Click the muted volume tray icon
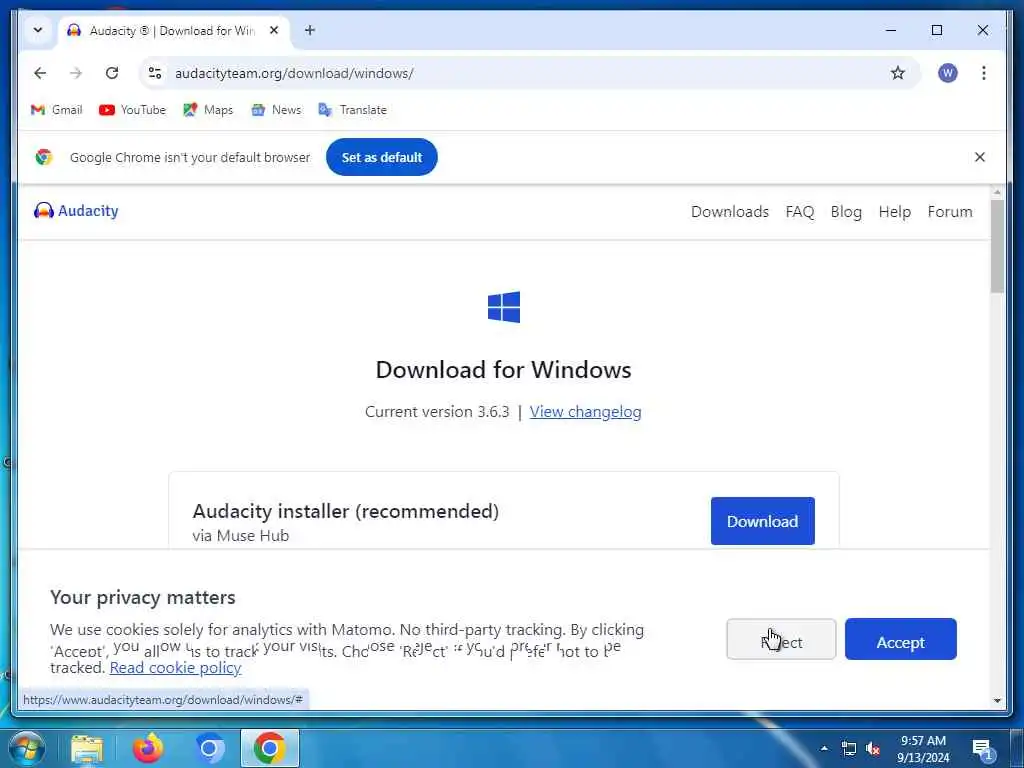The height and width of the screenshot is (768, 1024). (x=872, y=749)
